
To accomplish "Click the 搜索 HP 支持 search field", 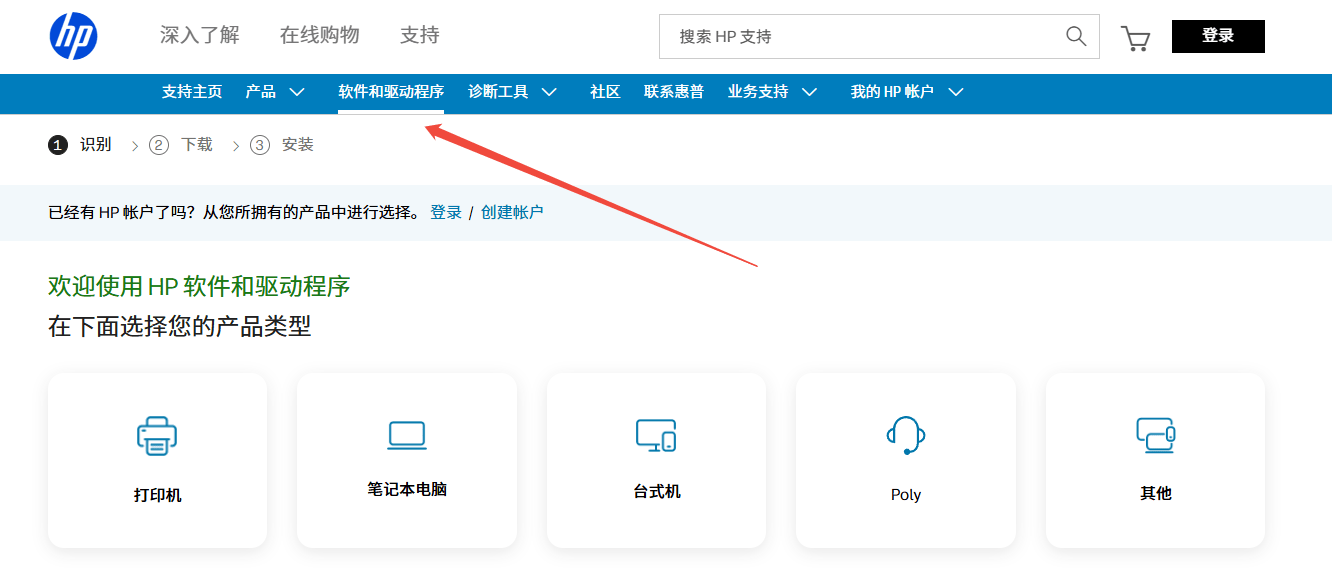I will [860, 37].
